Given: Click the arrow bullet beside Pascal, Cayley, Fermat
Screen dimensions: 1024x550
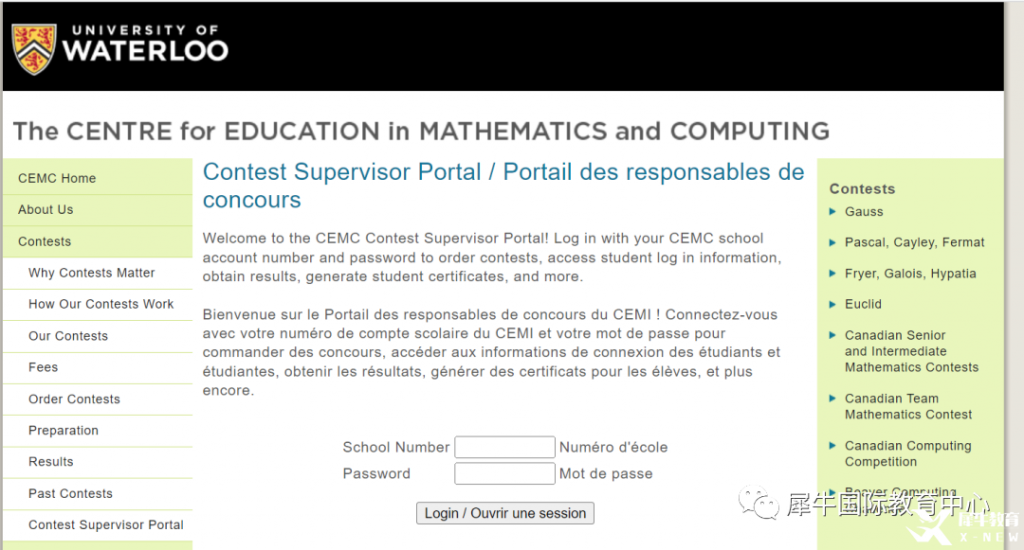Looking at the screenshot, I should pos(833,242).
